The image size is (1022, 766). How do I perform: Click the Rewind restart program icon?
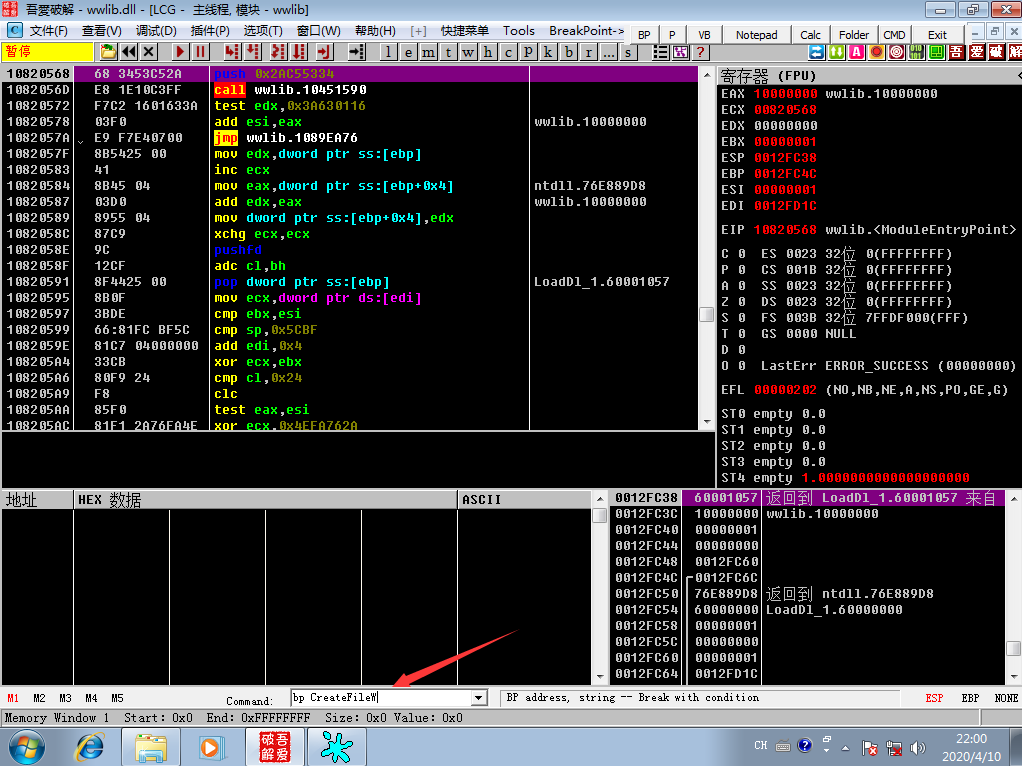click(x=129, y=52)
